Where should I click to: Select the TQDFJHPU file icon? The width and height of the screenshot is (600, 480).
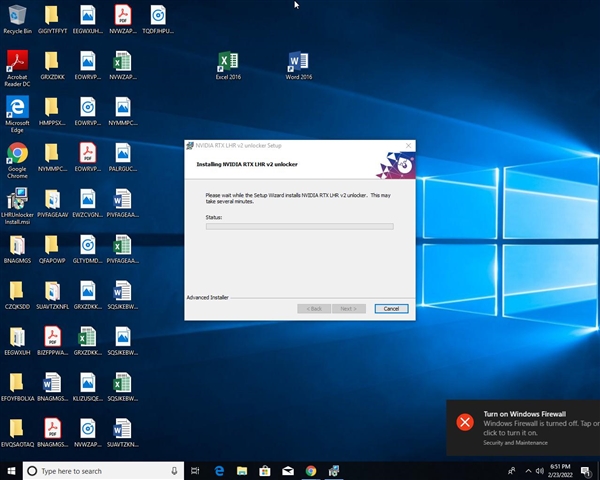coord(157,15)
